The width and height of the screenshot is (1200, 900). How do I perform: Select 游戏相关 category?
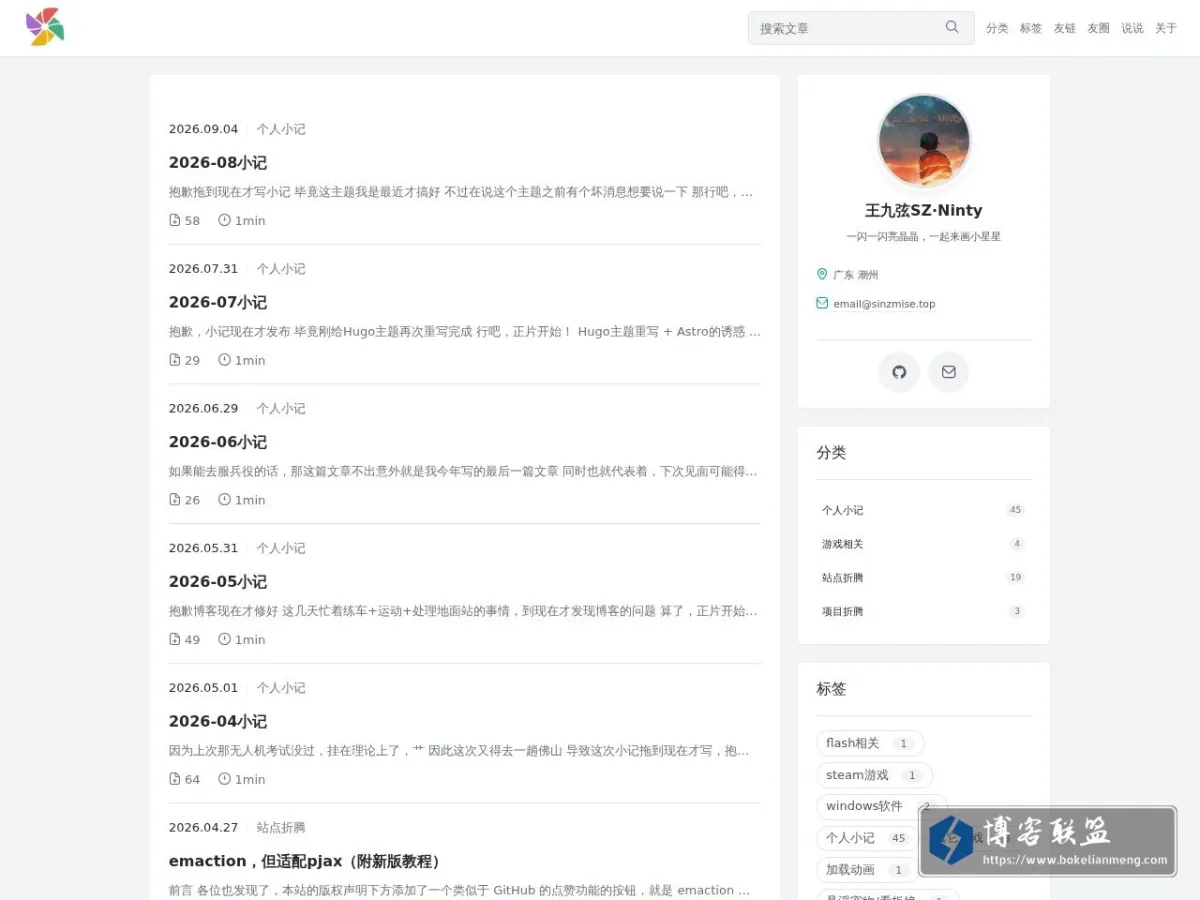click(924, 544)
